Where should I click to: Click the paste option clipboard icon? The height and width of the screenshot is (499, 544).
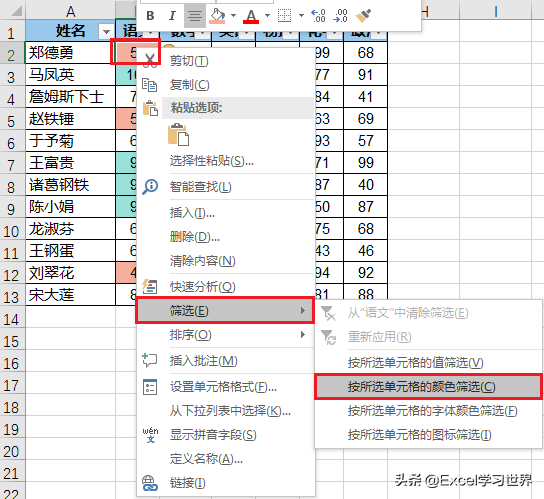tap(179, 134)
